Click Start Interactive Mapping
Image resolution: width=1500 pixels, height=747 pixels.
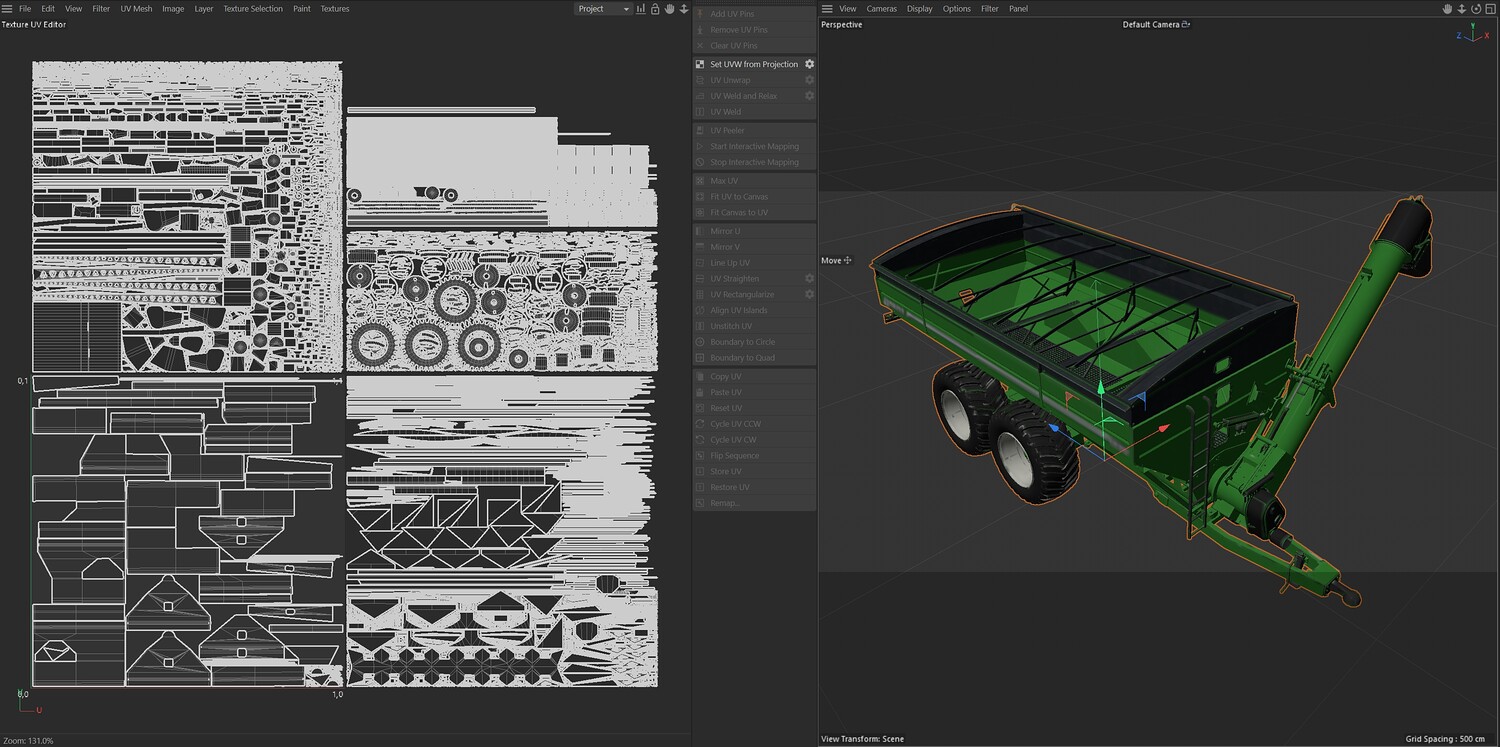pos(755,147)
